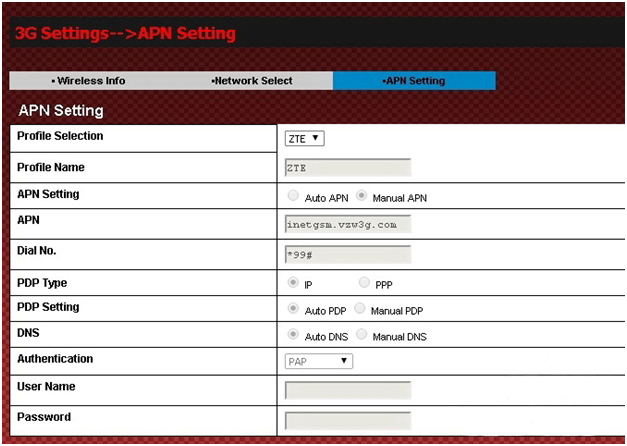Click the Profile Name text field
This screenshot has width=627, height=446.
(x=347, y=168)
